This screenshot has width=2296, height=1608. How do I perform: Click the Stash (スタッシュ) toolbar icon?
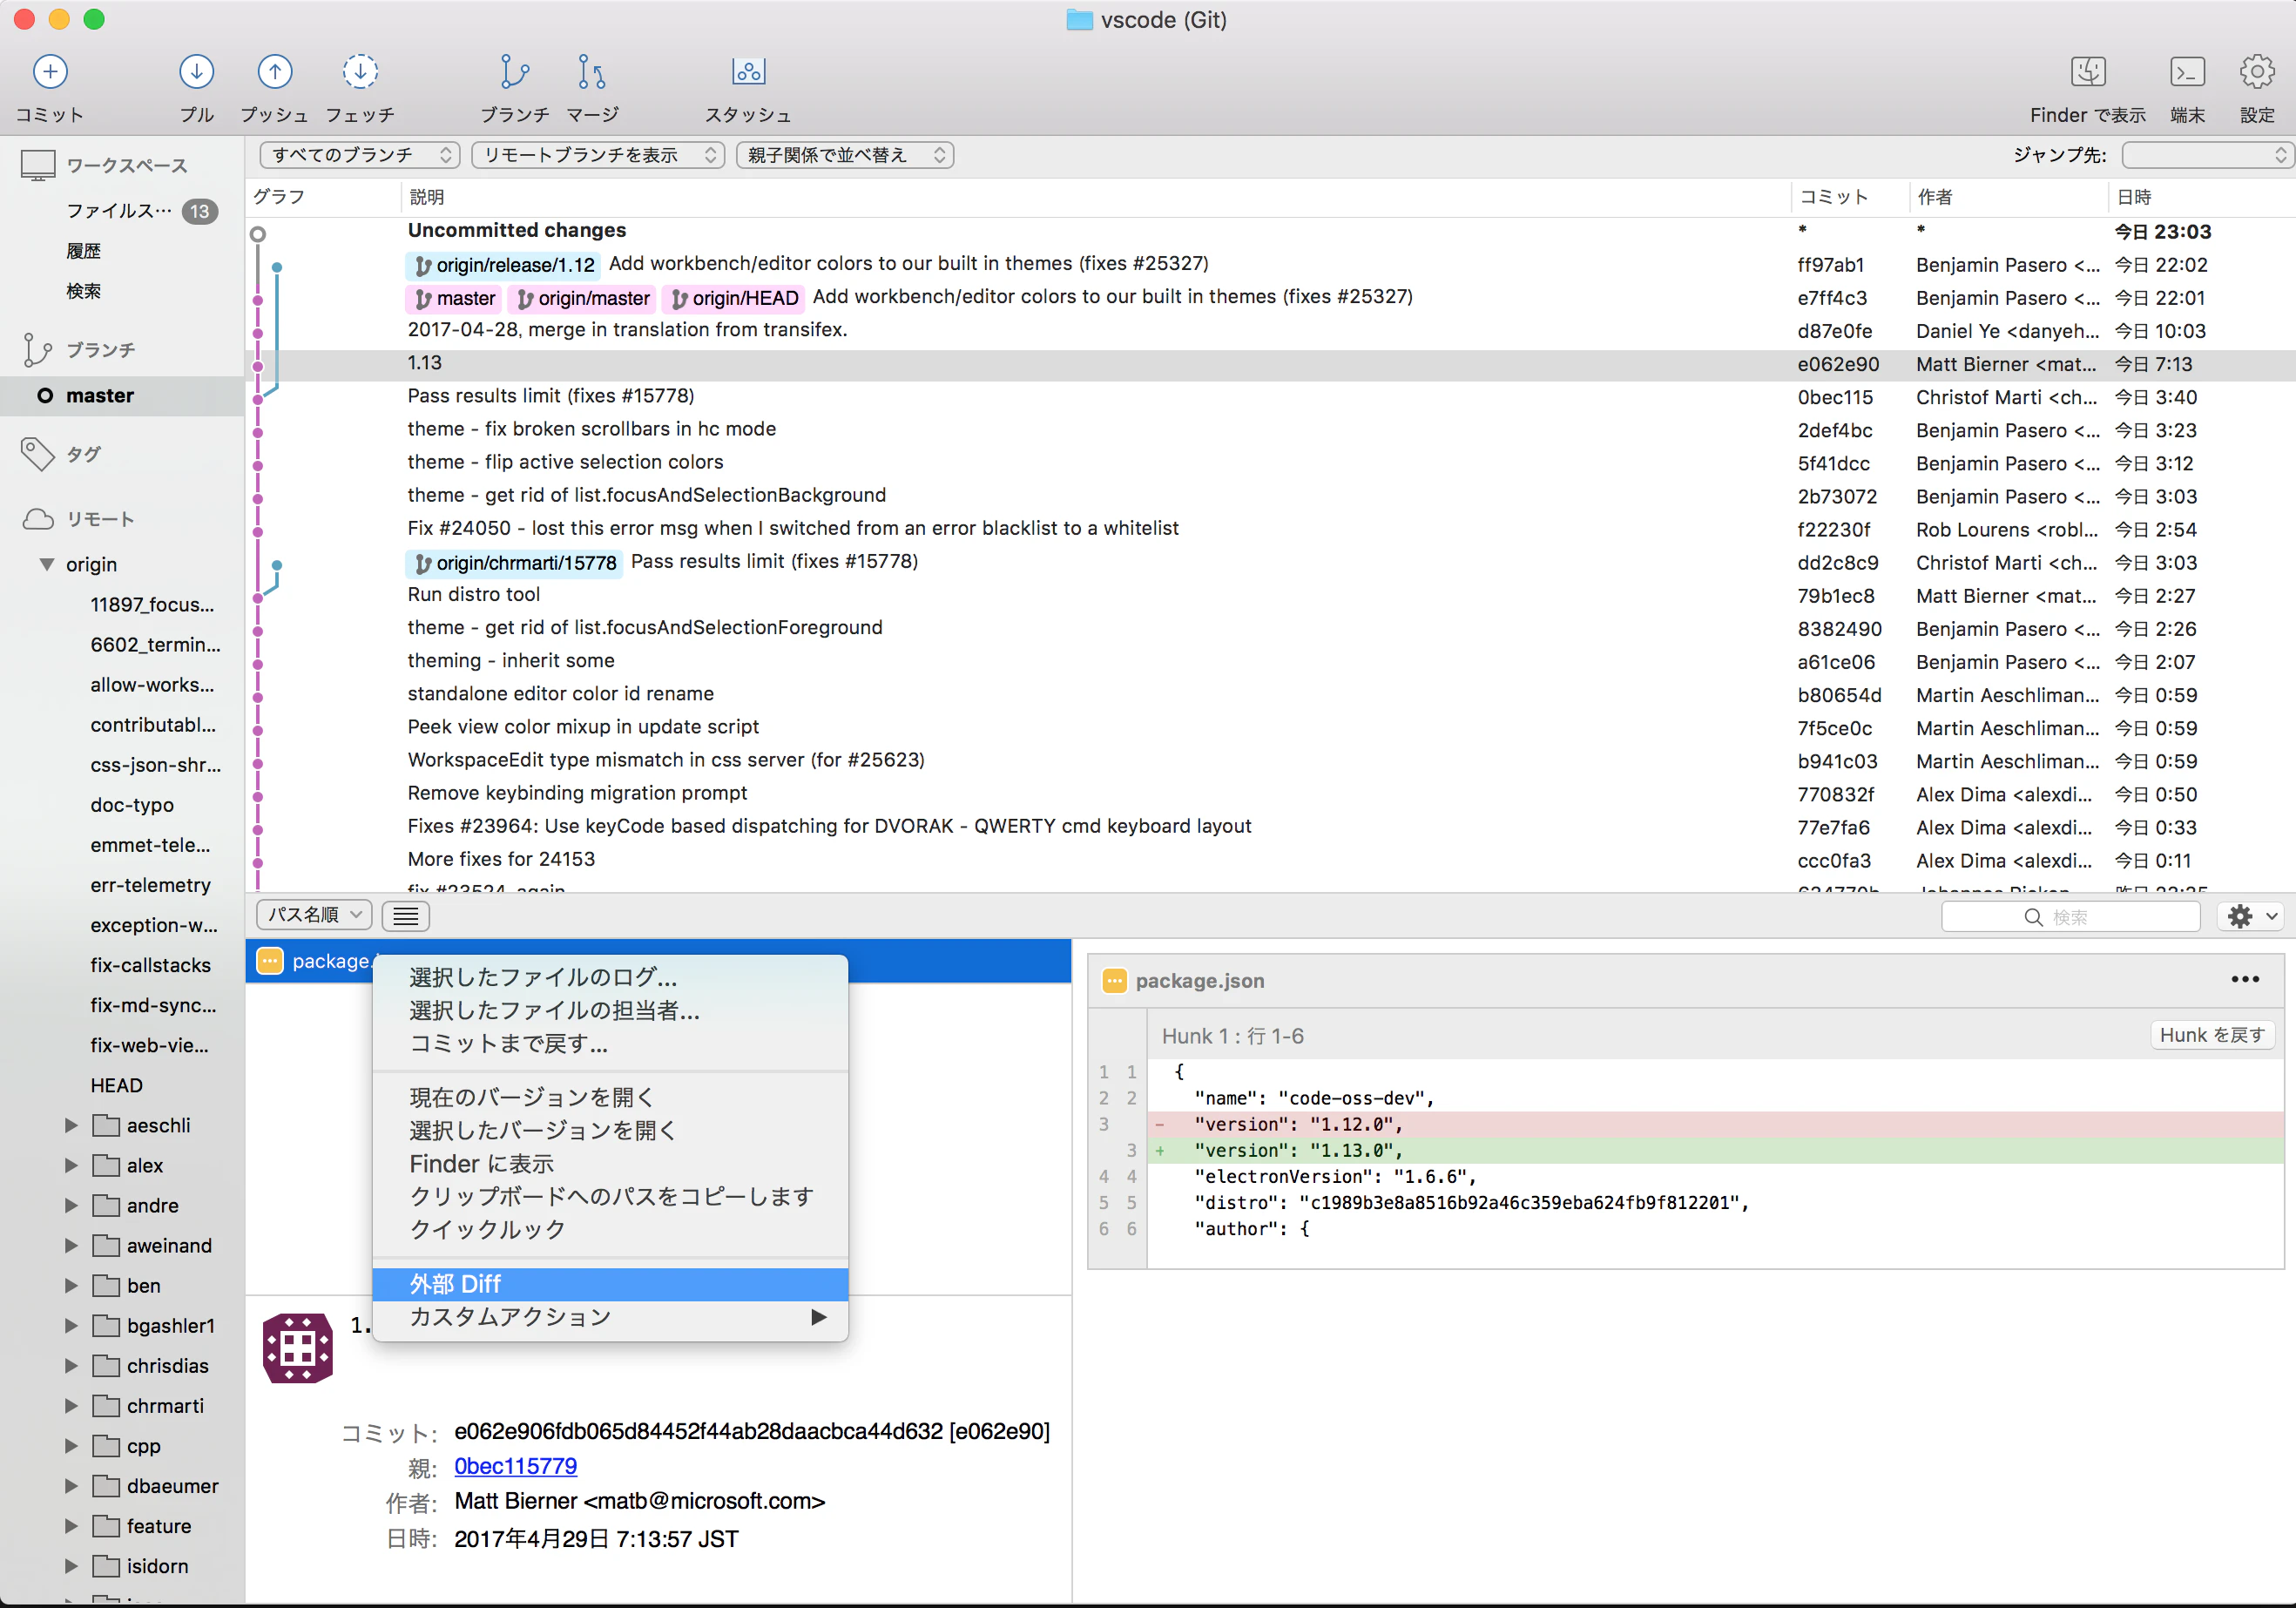tap(748, 72)
